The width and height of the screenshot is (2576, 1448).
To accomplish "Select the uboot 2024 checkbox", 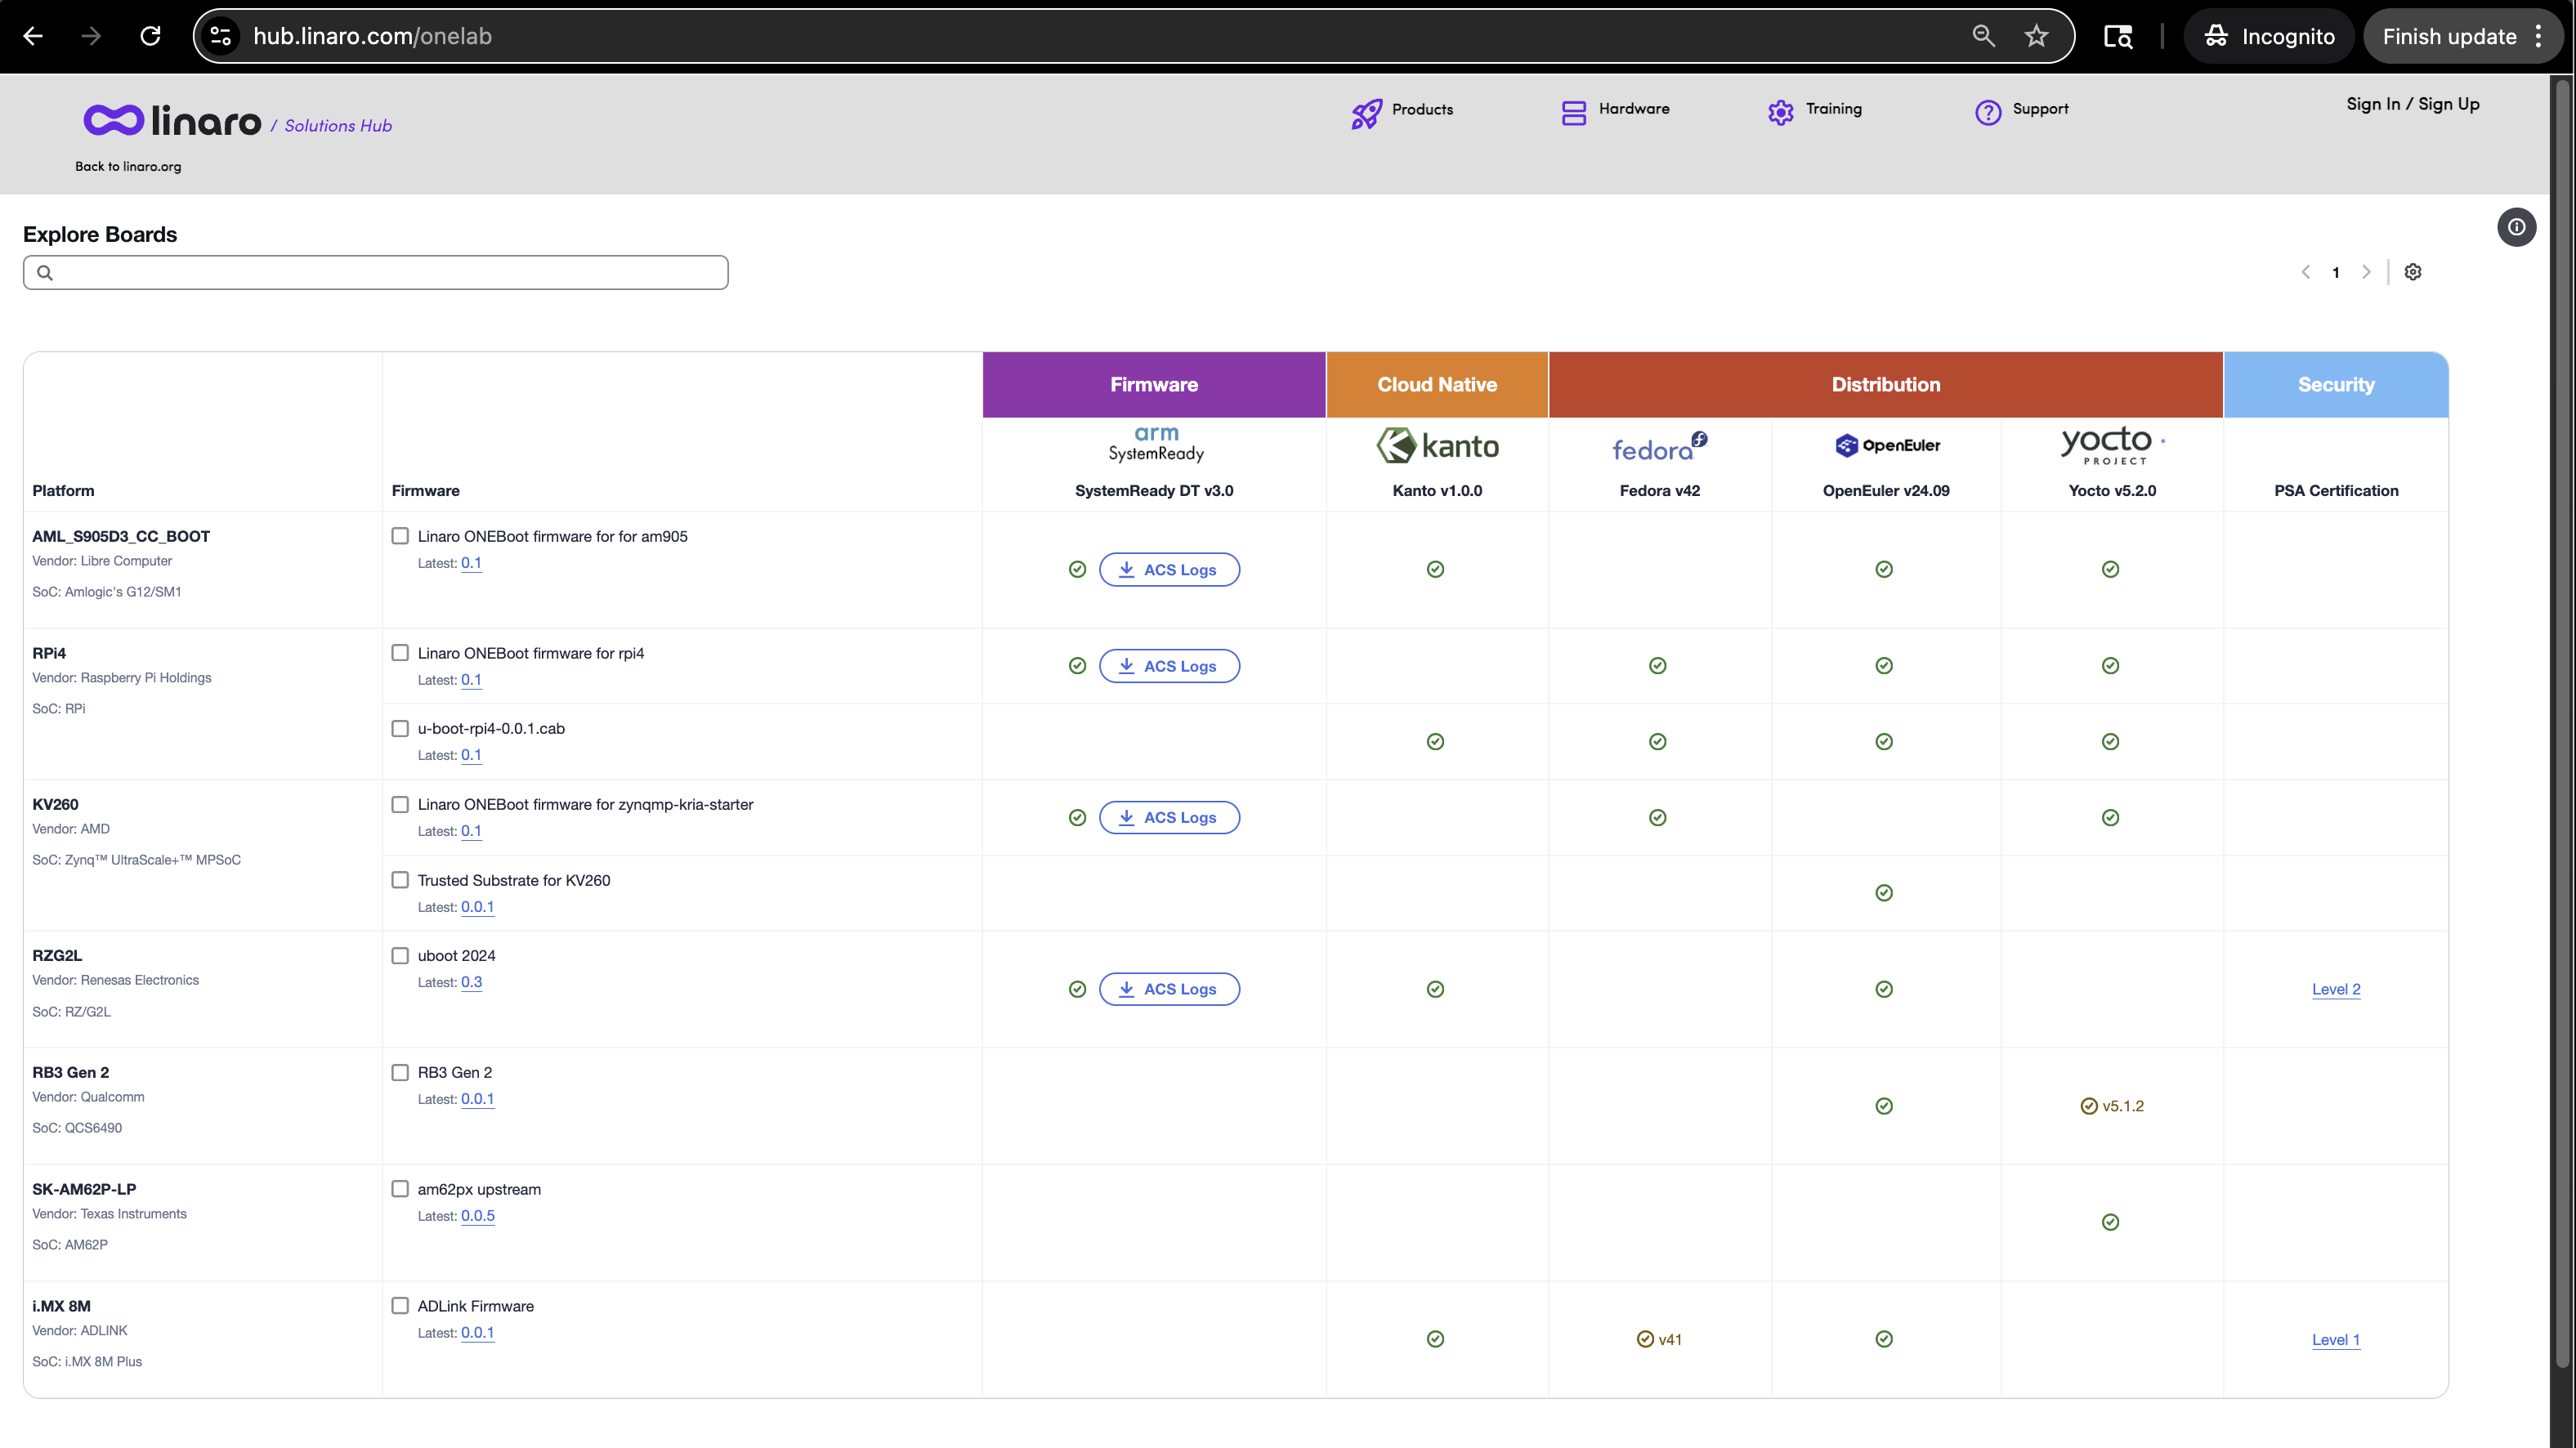I will [400, 956].
